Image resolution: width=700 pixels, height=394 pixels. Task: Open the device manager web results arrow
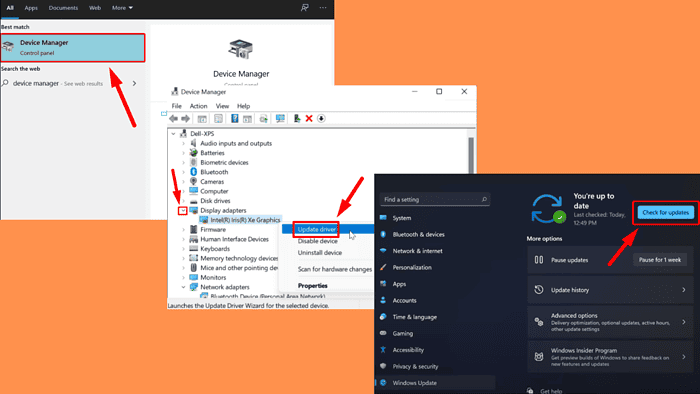[x=134, y=83]
